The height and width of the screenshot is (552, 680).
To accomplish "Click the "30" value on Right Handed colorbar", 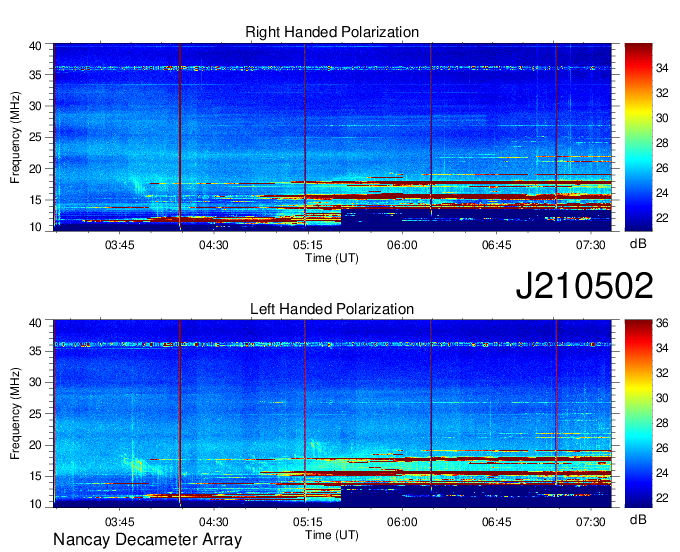I will [x=662, y=118].
